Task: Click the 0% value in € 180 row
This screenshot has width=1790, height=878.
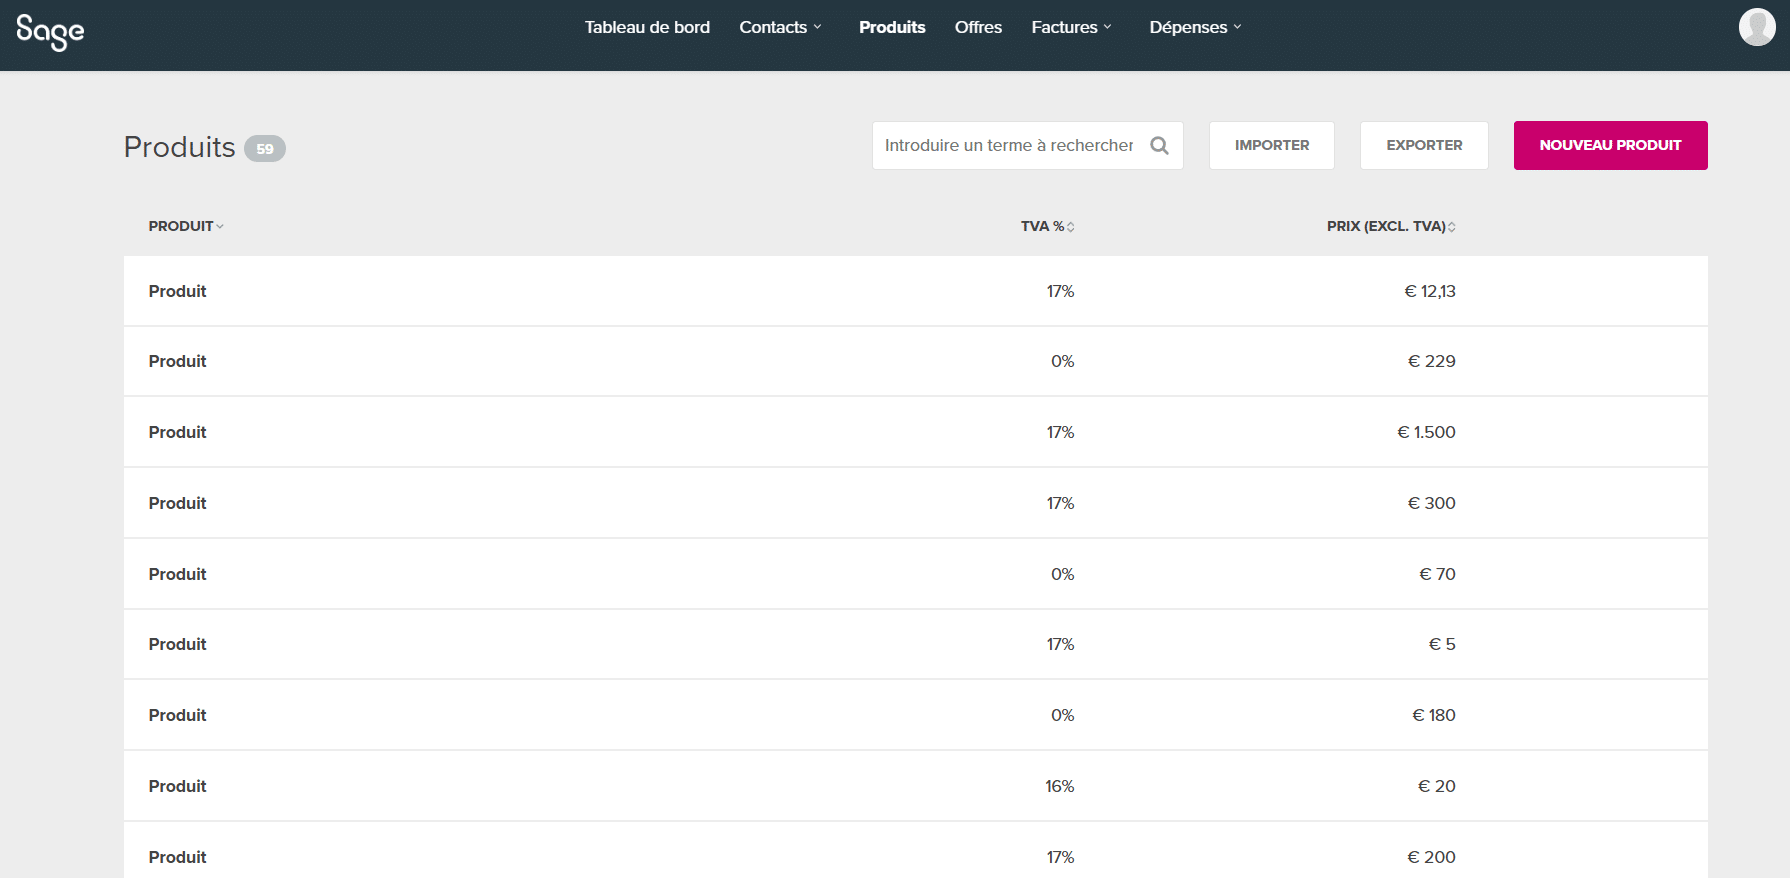Action: pyautogui.click(x=1062, y=715)
